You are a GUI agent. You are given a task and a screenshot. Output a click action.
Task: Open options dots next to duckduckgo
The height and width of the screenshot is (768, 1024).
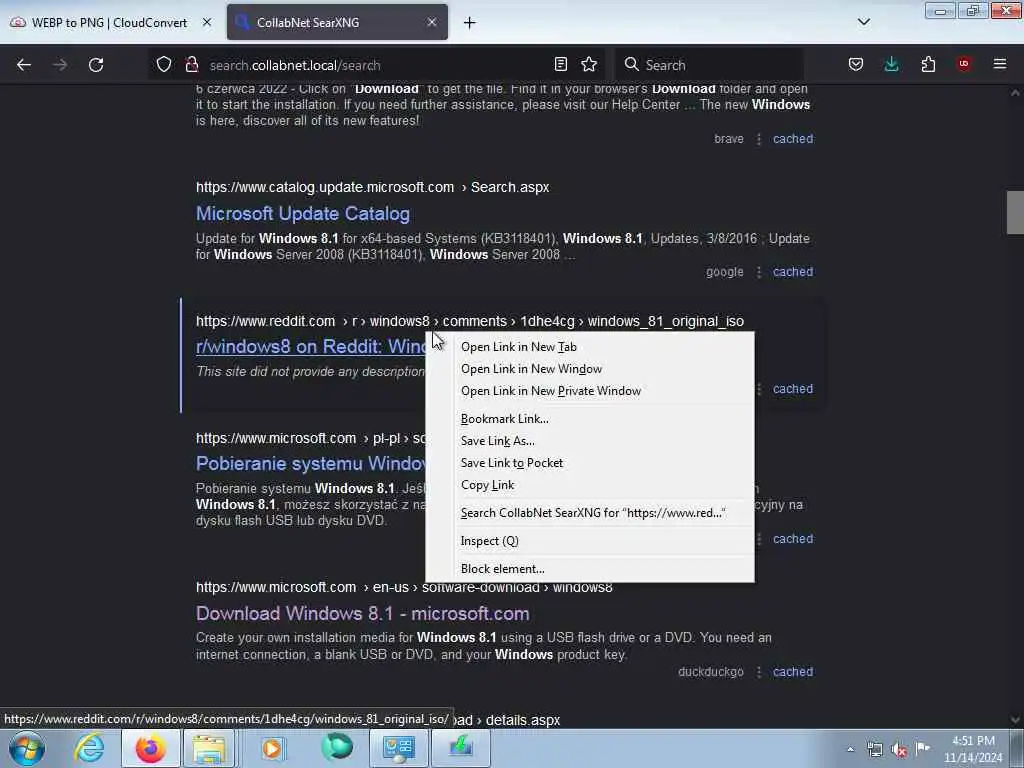758,672
